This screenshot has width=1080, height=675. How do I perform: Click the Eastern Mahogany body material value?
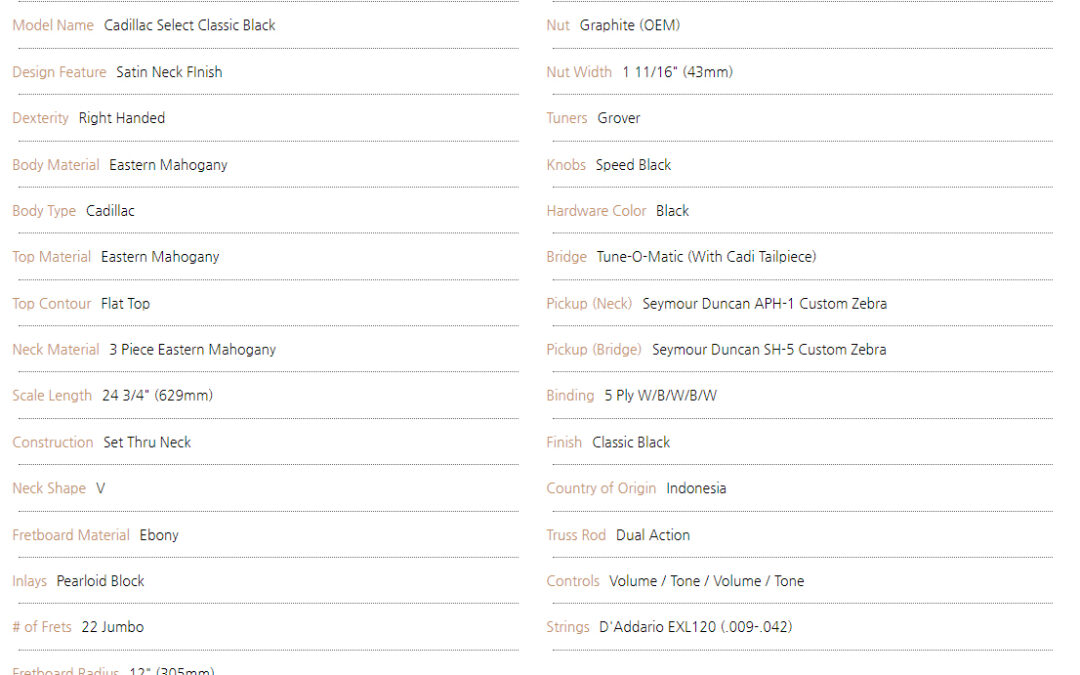[168, 165]
